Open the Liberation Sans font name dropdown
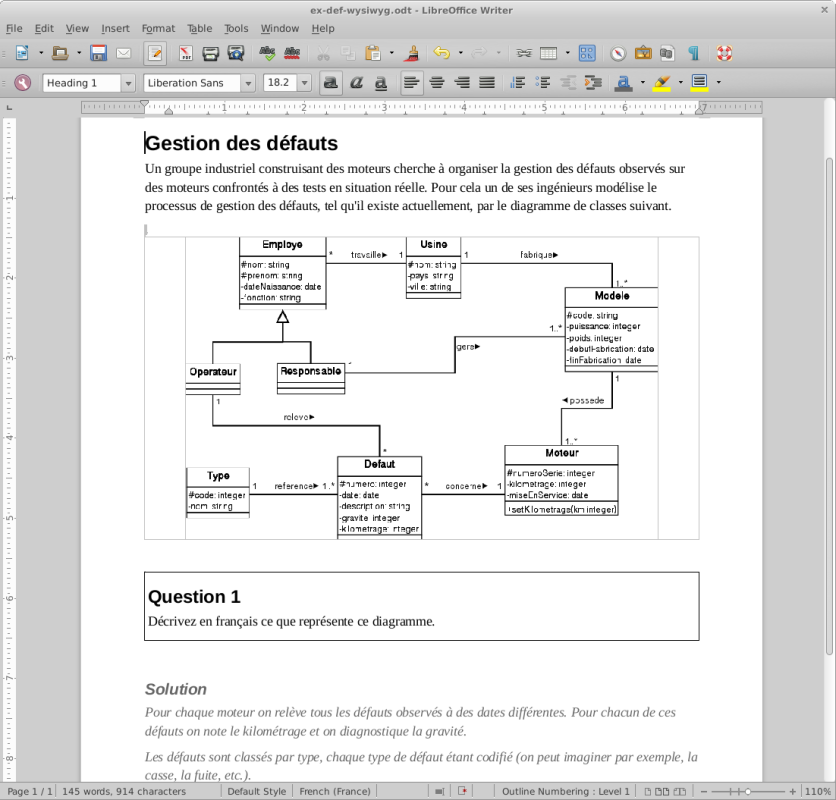The width and height of the screenshot is (836, 800). [248, 83]
